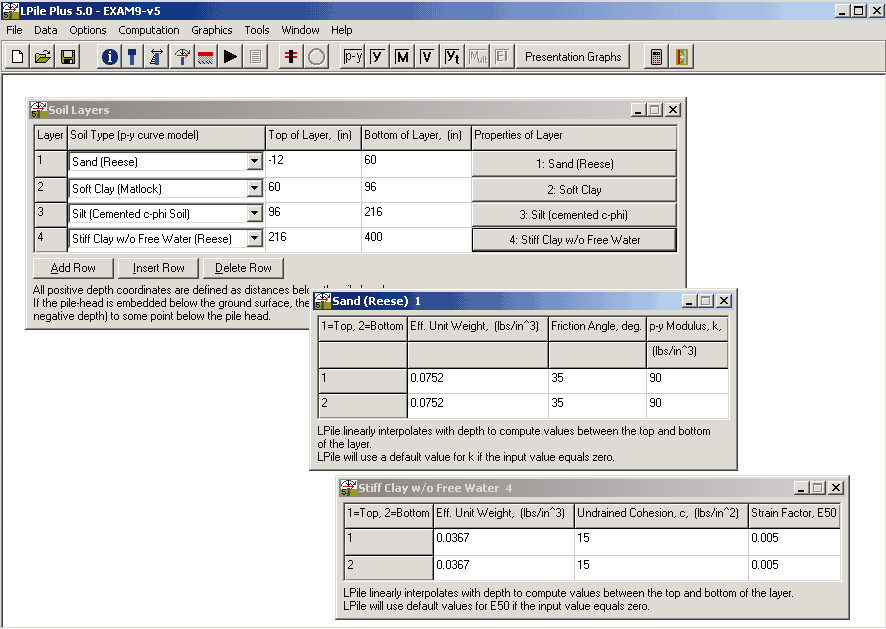
Task: Click the New file toolbar icon
Action: [17, 57]
